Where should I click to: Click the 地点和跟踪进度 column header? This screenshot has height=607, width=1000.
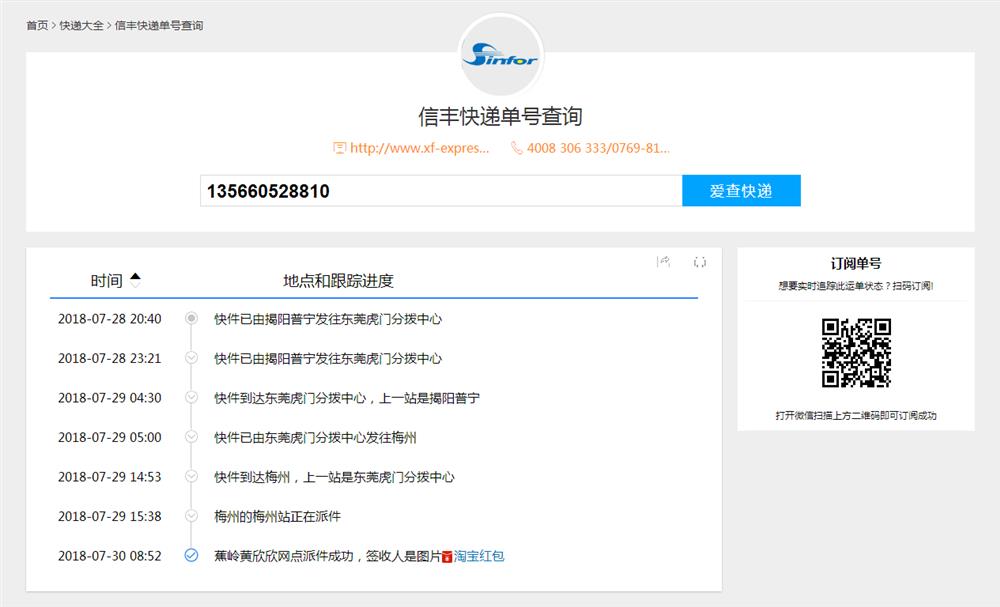tap(339, 281)
